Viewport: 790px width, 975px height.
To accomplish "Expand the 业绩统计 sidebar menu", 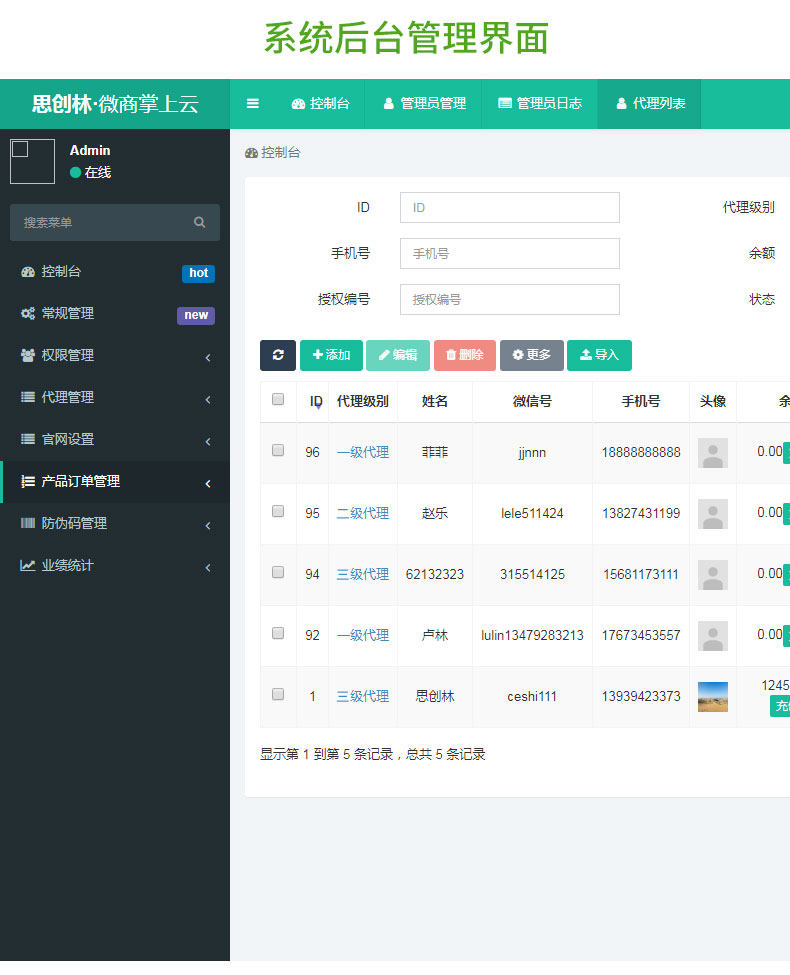I will pyautogui.click(x=115, y=566).
